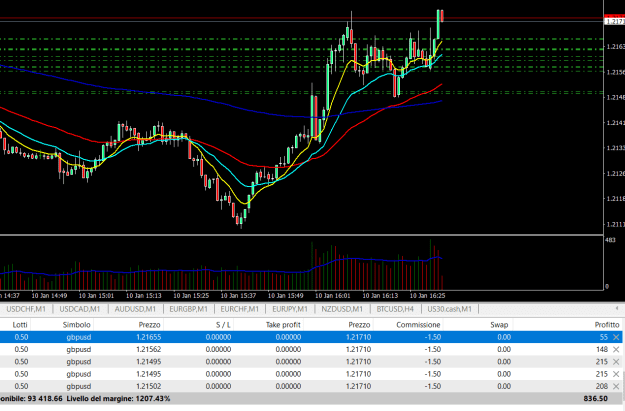Switch to the USDCHF,M1 chart tab
Viewport: 625px width, 411px height.
[26, 309]
